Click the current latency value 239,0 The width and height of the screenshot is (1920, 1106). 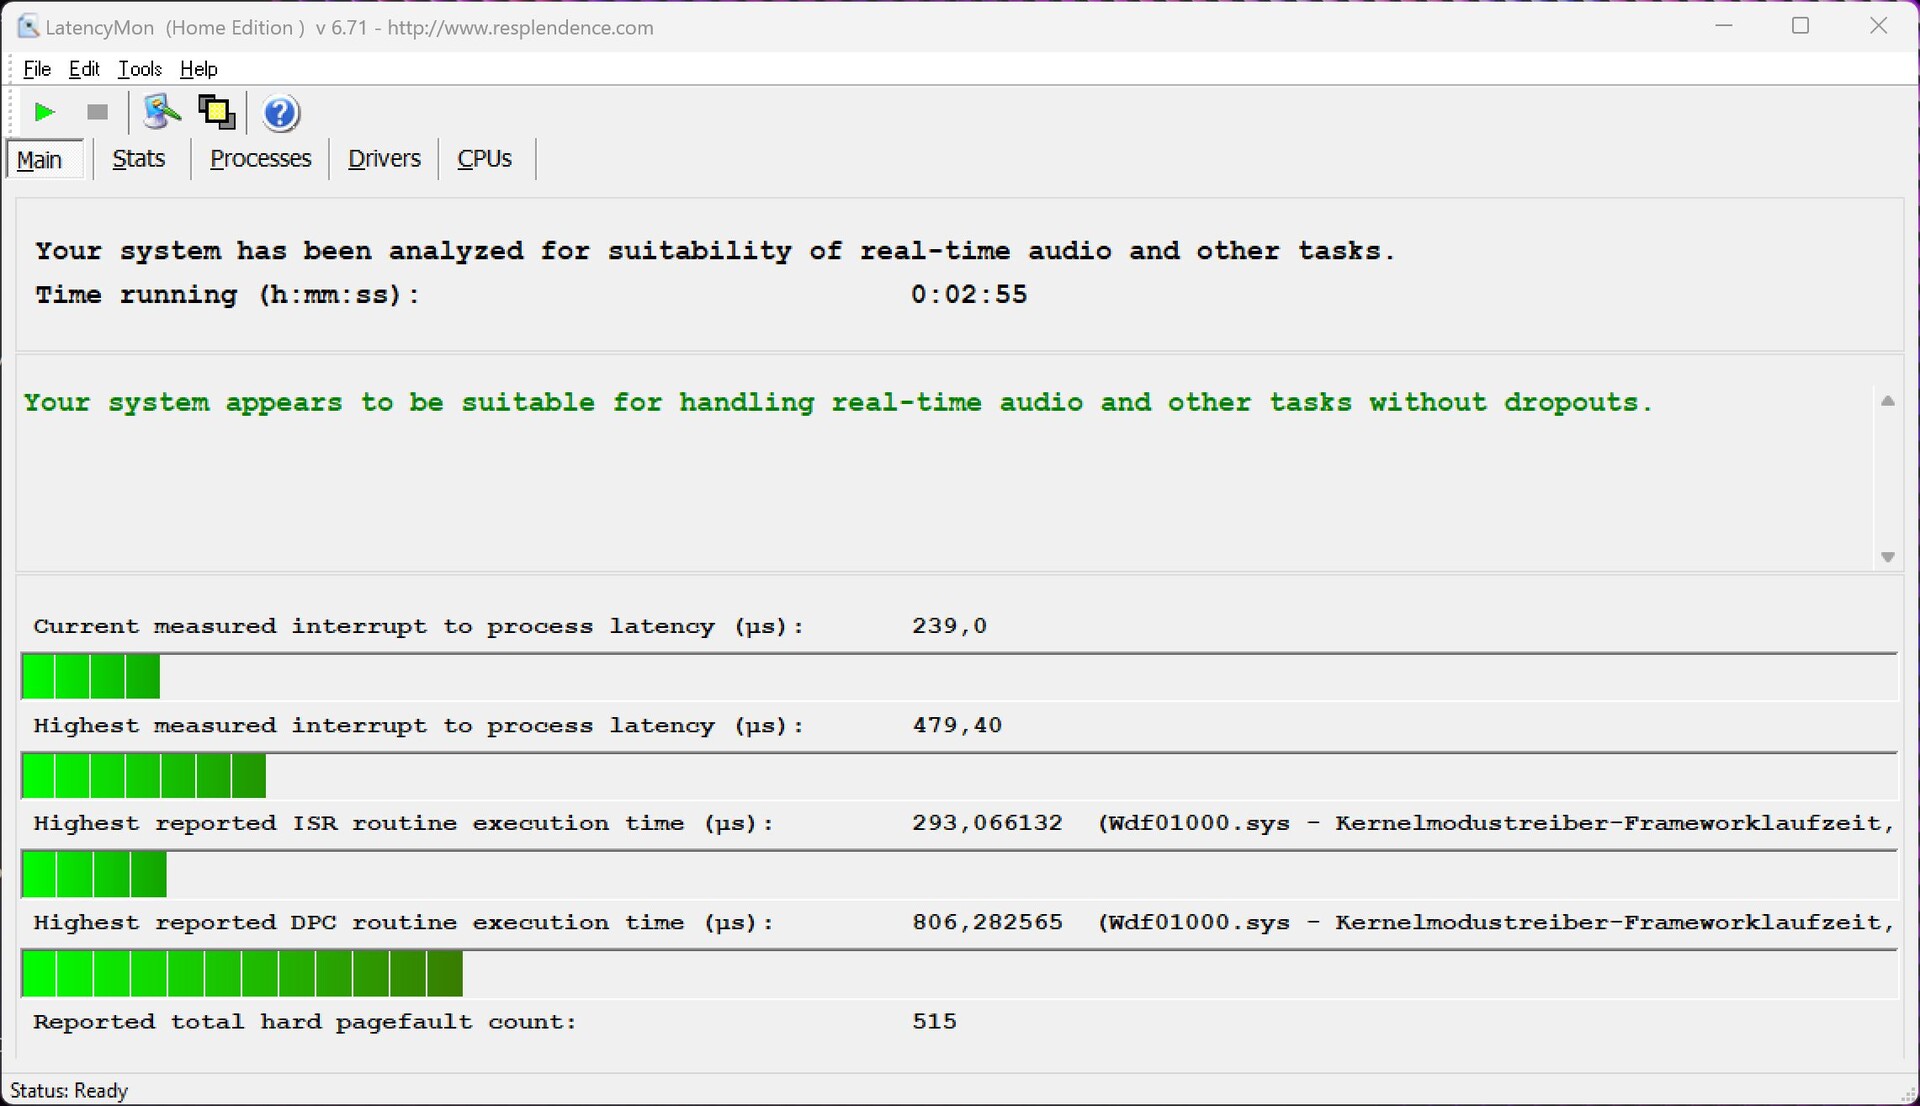tap(950, 626)
